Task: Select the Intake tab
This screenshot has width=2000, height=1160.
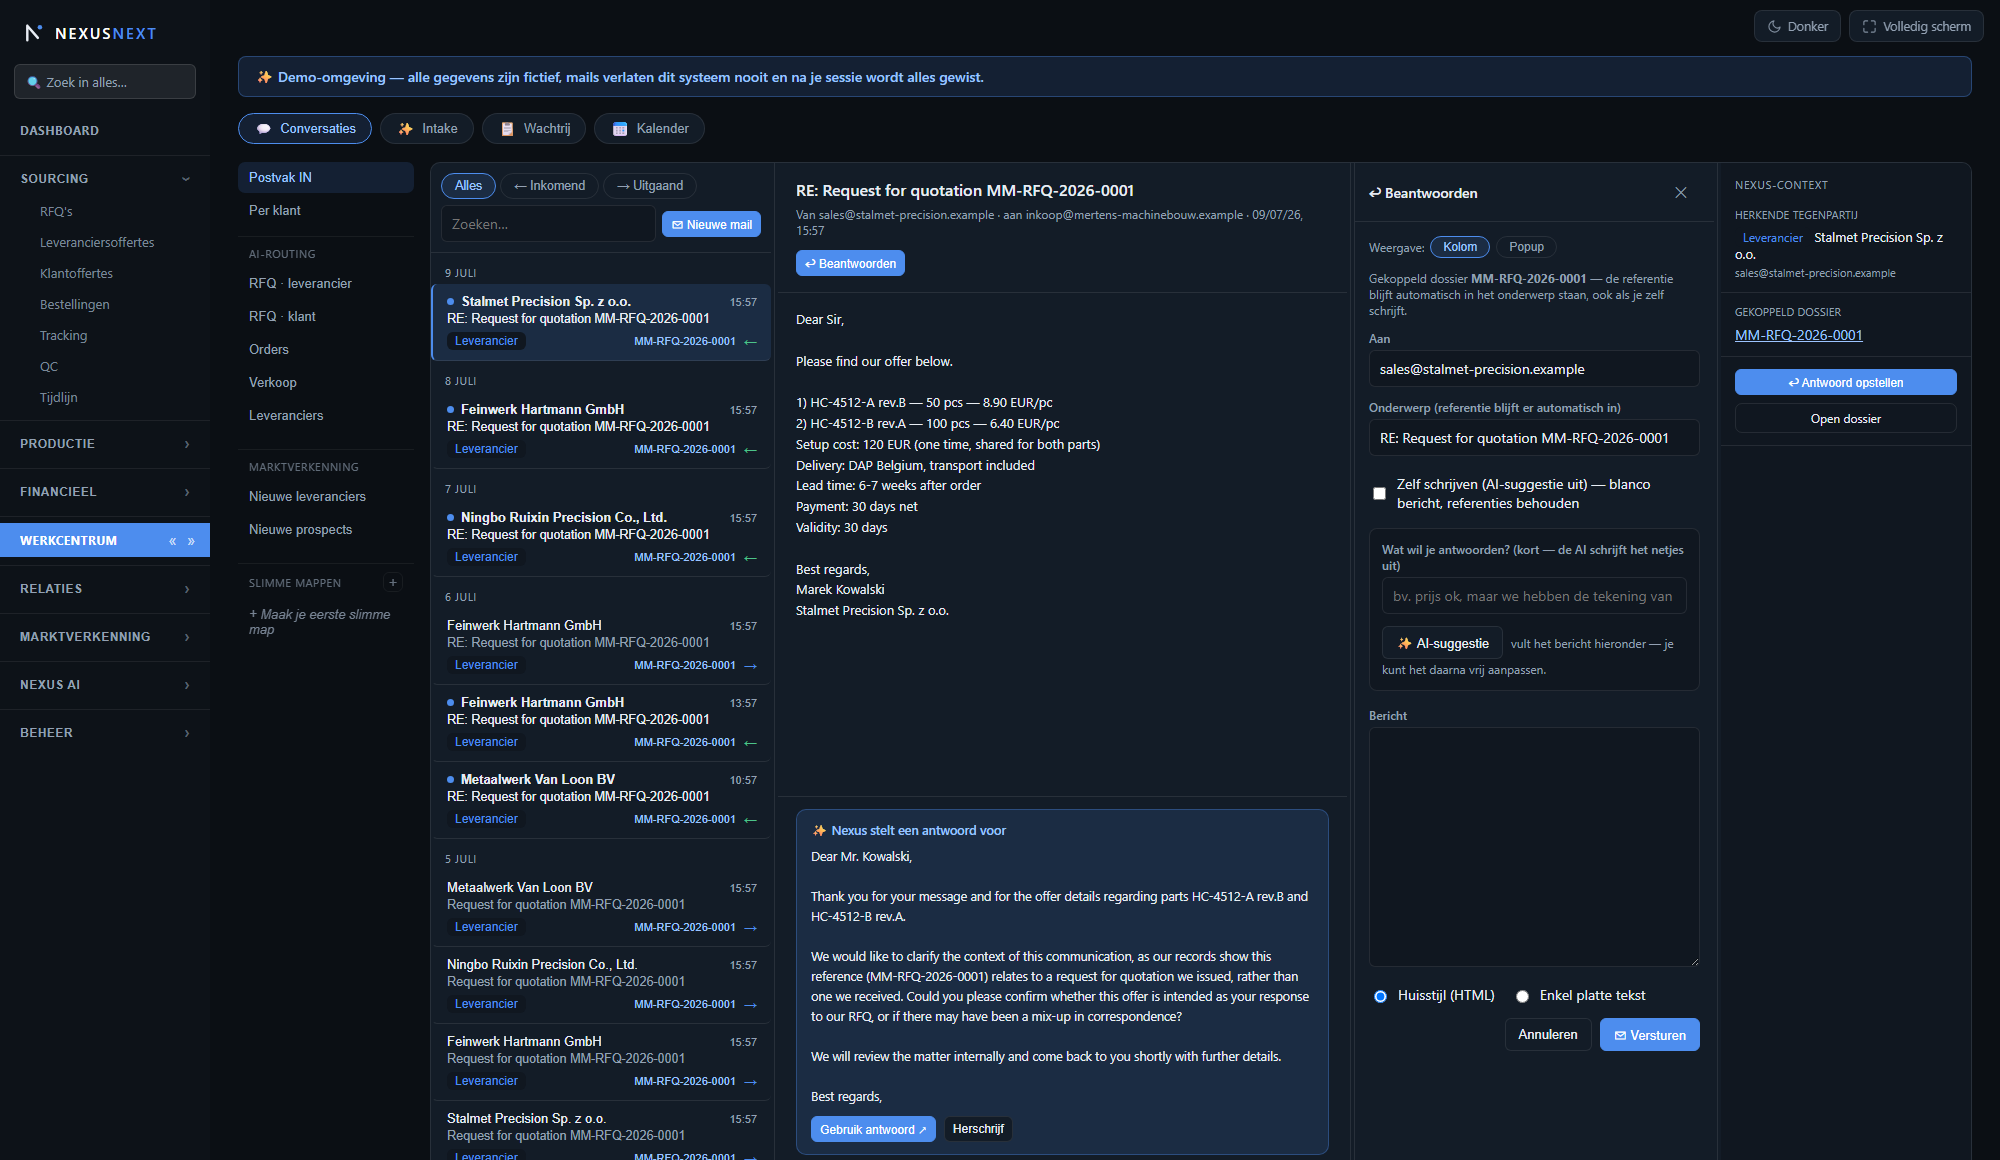Action: (427, 129)
